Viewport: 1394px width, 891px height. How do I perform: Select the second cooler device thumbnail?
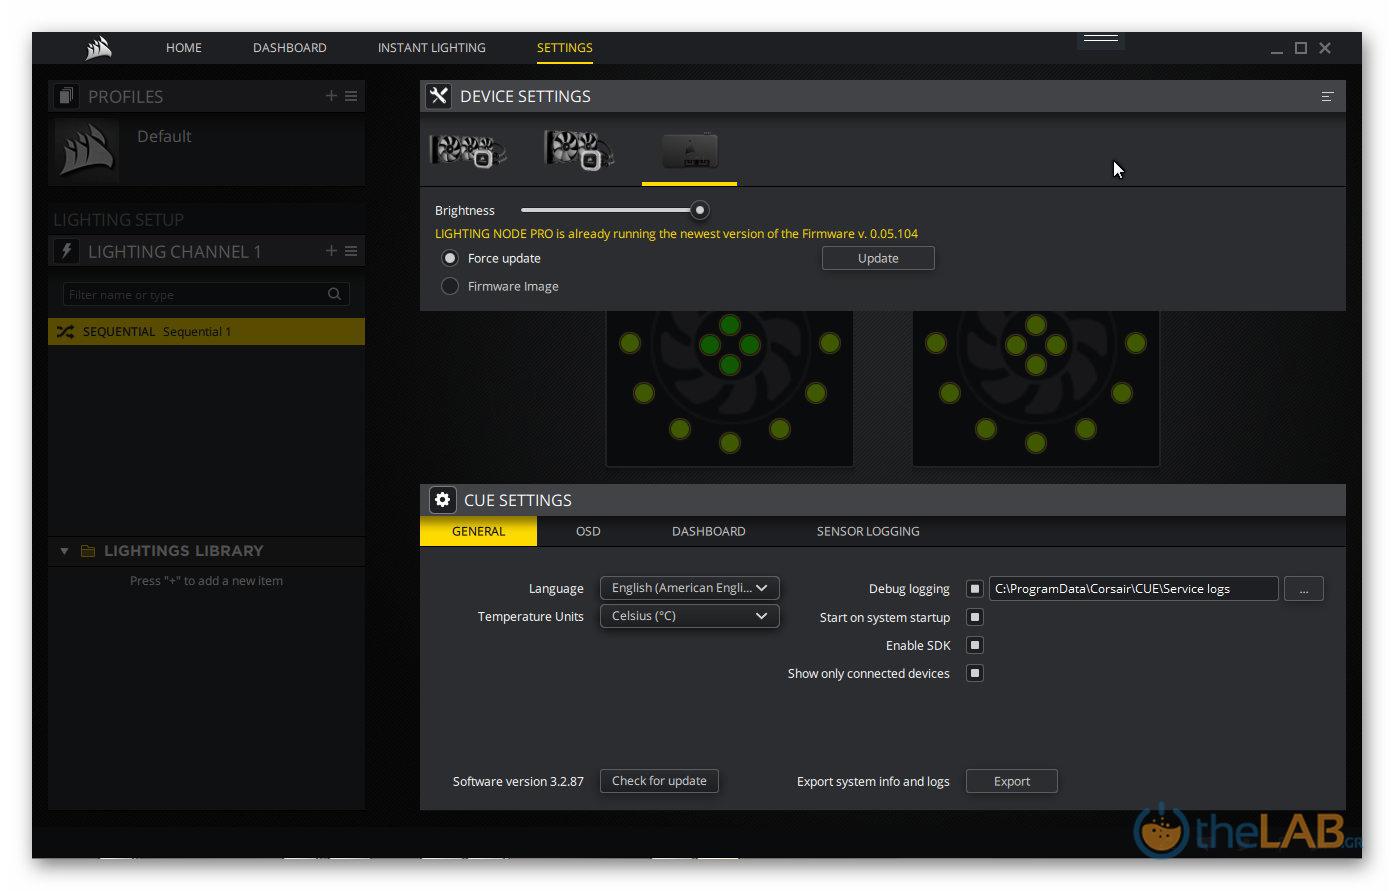579,150
